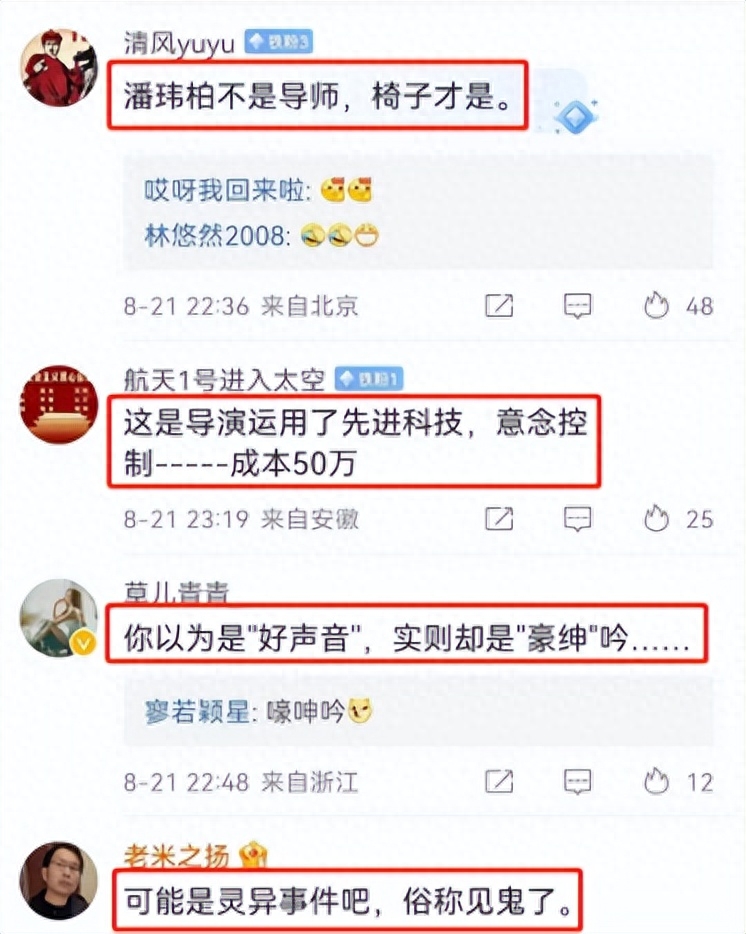Like the comment from 航天1号进入太空
Image resolution: width=746 pixels, height=934 pixels.
coord(657,519)
